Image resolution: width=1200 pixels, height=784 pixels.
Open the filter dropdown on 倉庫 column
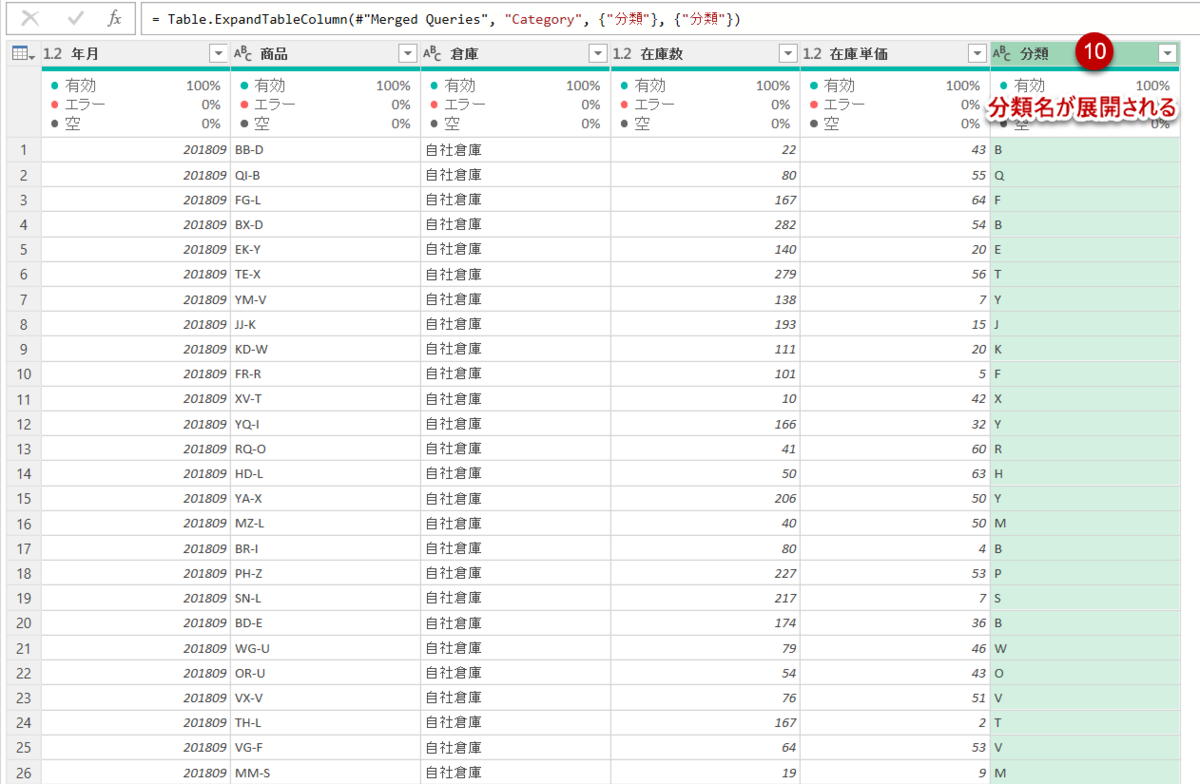click(x=600, y=52)
